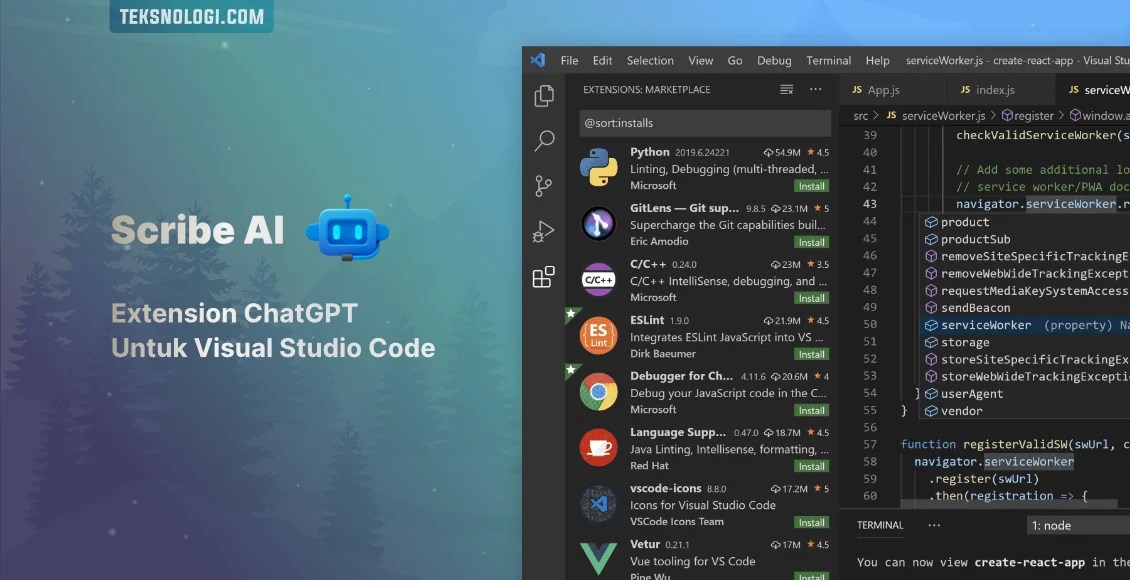The width and height of the screenshot is (1130, 580).
Task: Install the ESLint extension
Action: pyautogui.click(x=811, y=354)
